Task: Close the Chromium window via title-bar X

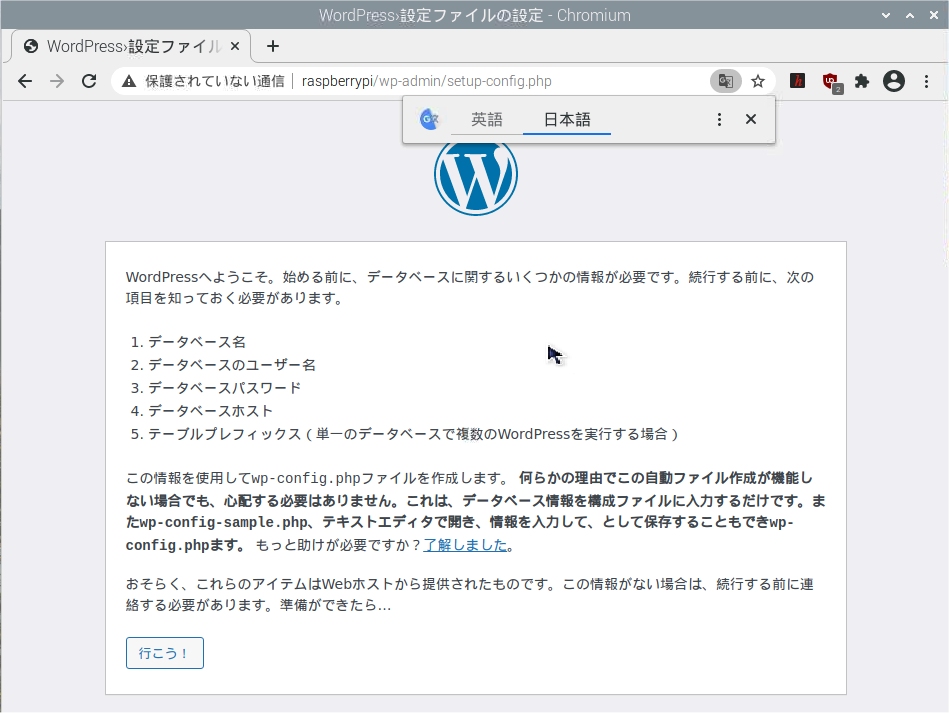Action: [934, 15]
